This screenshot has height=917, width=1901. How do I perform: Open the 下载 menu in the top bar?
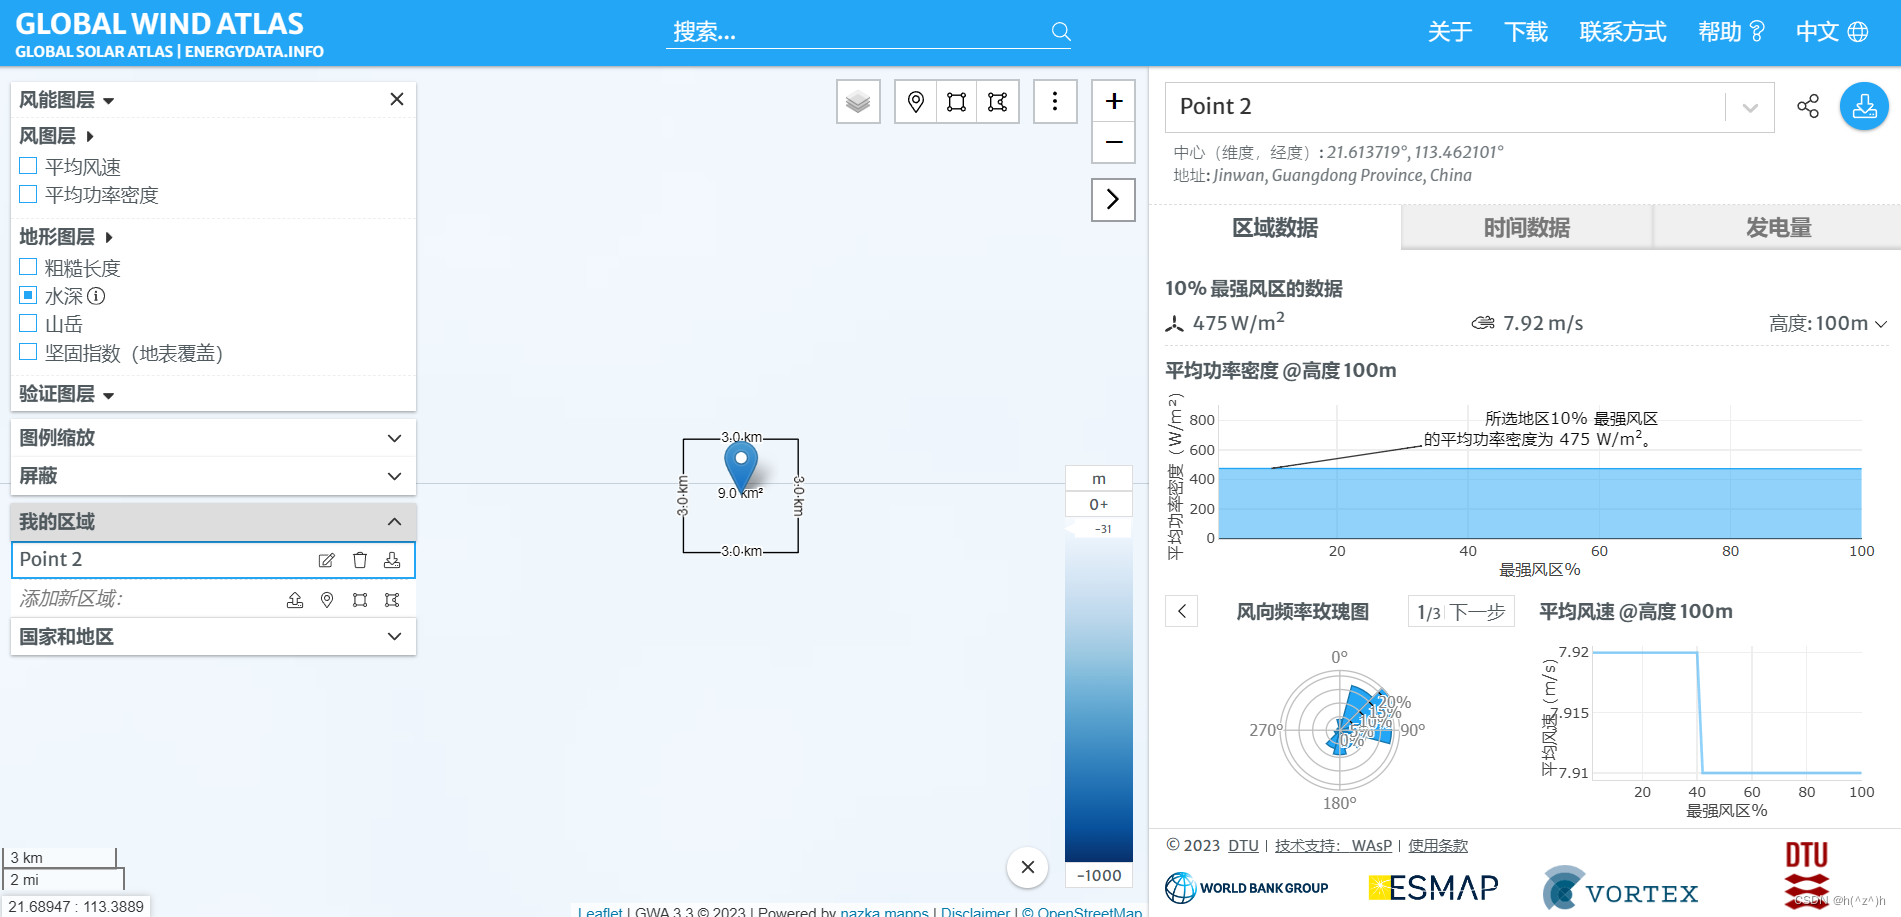1525,31
